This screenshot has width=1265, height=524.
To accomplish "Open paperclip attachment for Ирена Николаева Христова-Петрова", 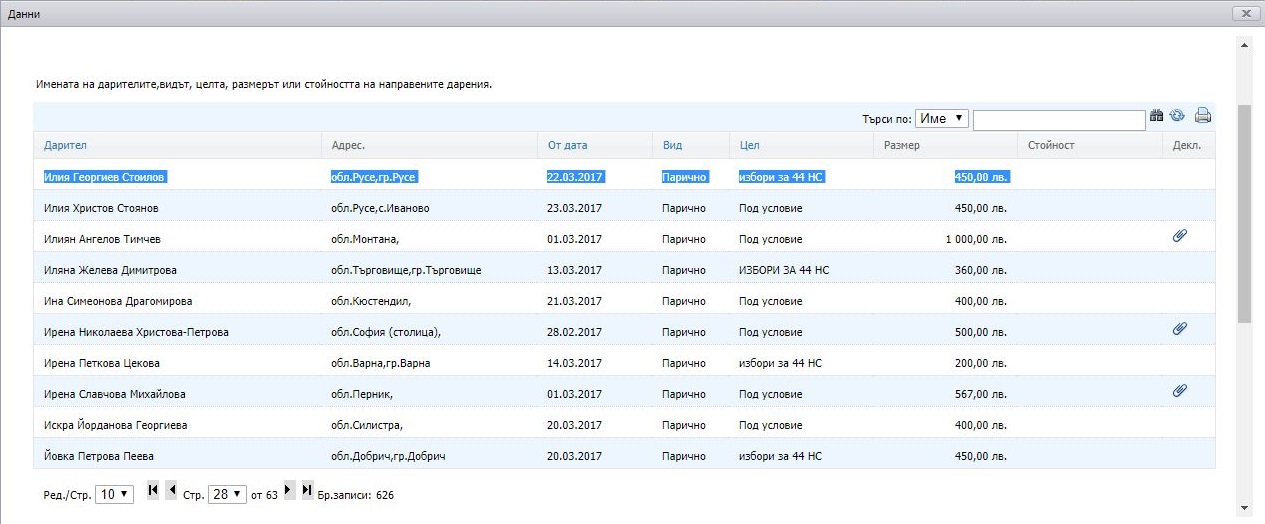I will pyautogui.click(x=1179, y=328).
